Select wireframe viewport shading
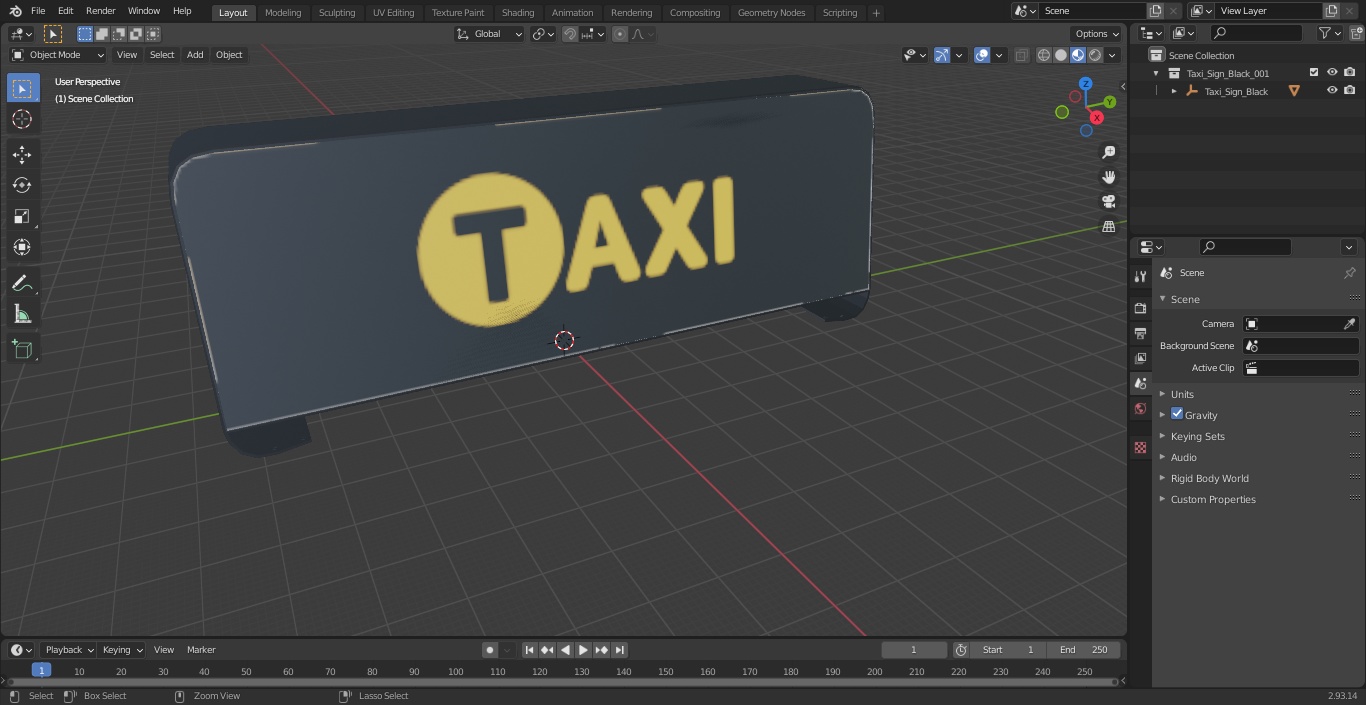 tap(1043, 55)
